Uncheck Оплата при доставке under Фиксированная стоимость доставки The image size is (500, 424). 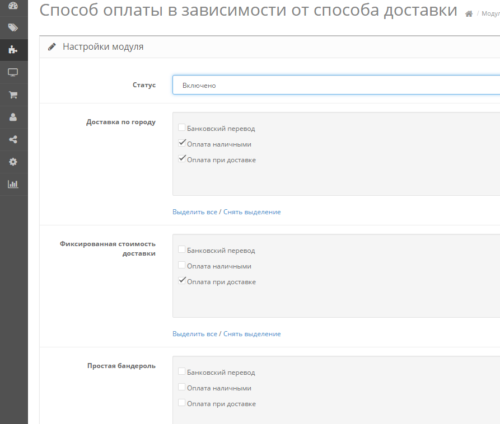[x=182, y=281]
